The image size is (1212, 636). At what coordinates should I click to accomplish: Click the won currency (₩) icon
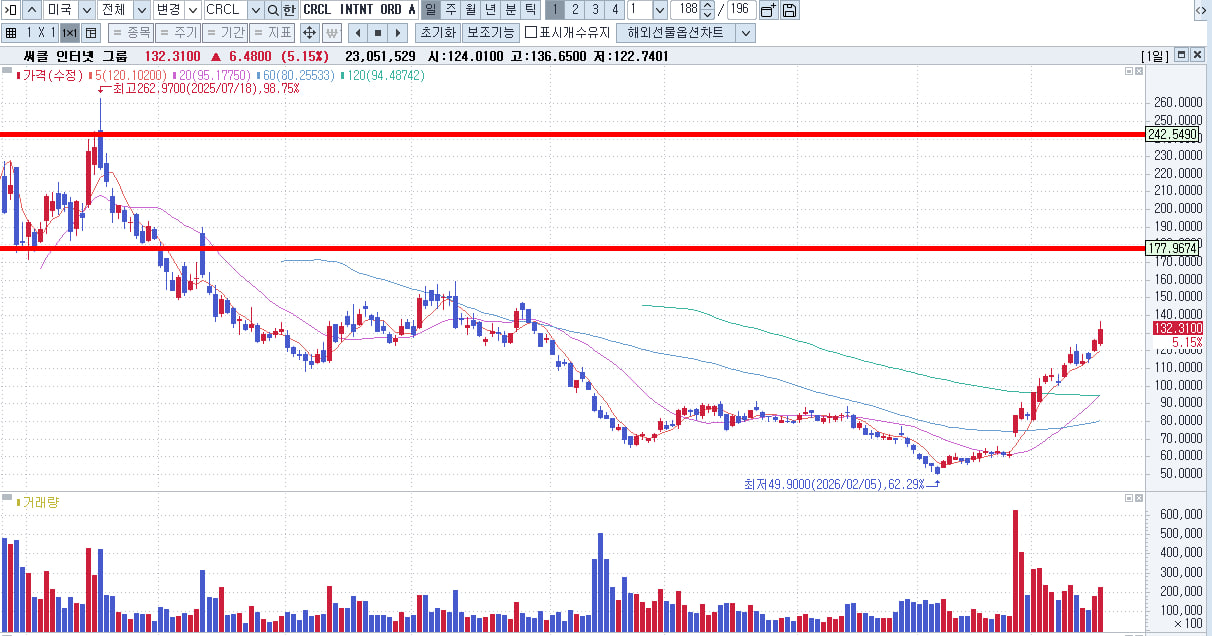[332, 33]
